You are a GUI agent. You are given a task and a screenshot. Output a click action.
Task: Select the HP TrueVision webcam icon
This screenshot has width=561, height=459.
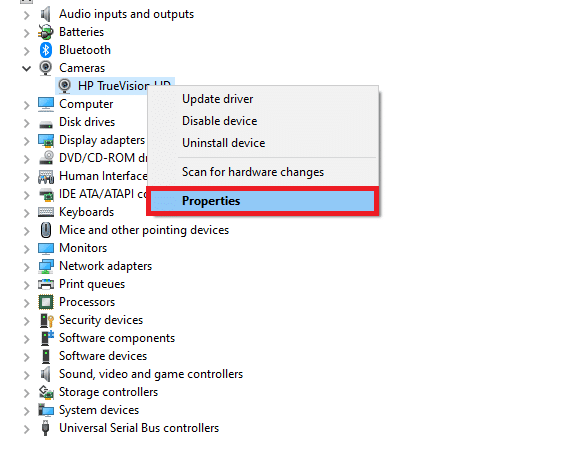click(65, 86)
